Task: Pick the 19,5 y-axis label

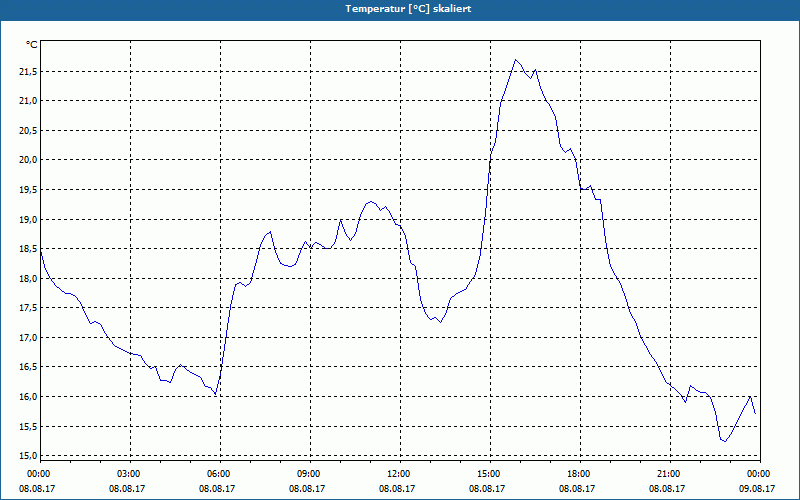Action: (28, 190)
